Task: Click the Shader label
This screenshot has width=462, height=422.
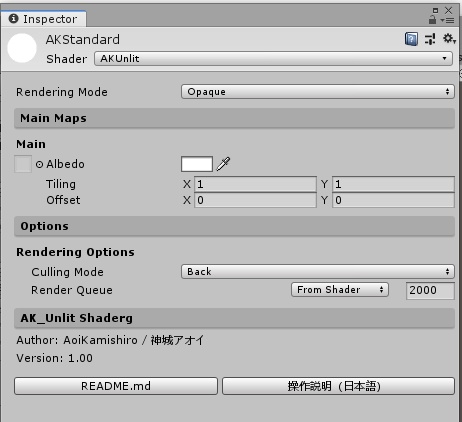Action: point(67,59)
